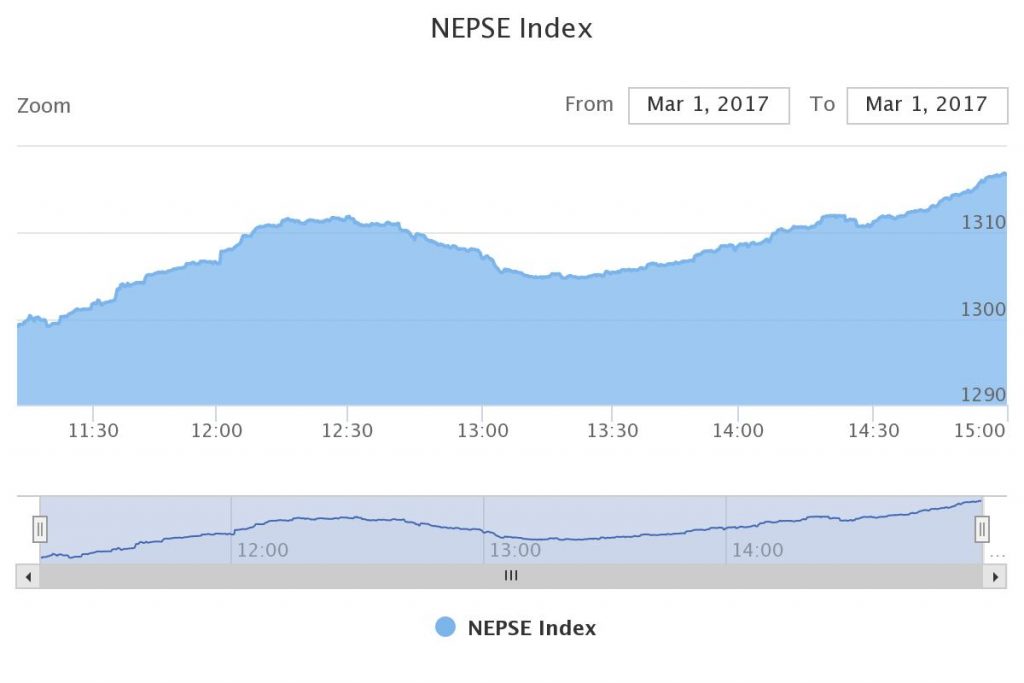Select the 13:00 marker in the navigator
Image resolution: width=1024 pixels, height=683 pixels.
tap(515, 550)
